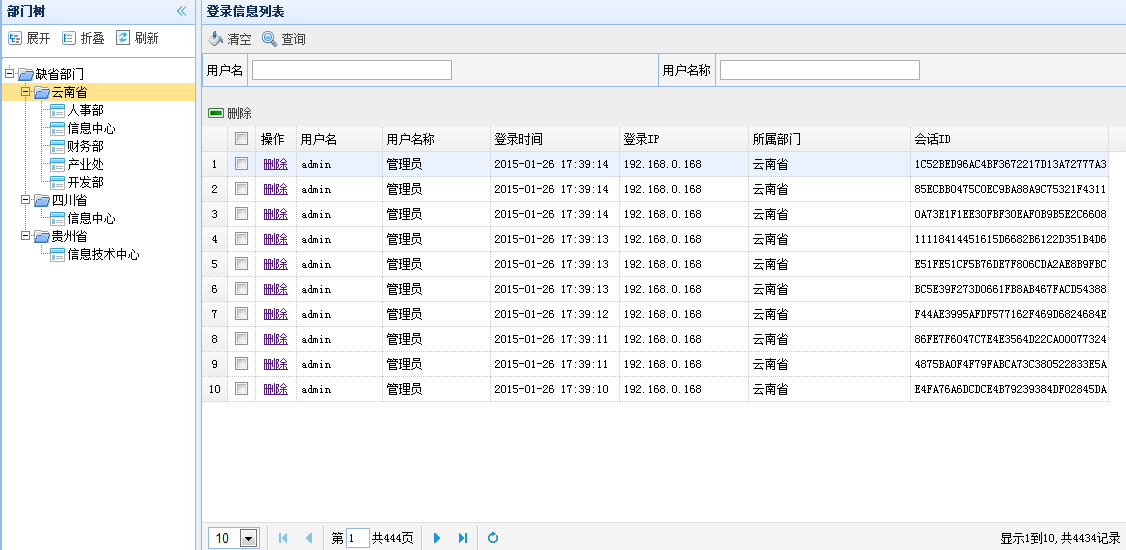Check the checkbox in row 9
The width and height of the screenshot is (1126, 550).
(241, 363)
